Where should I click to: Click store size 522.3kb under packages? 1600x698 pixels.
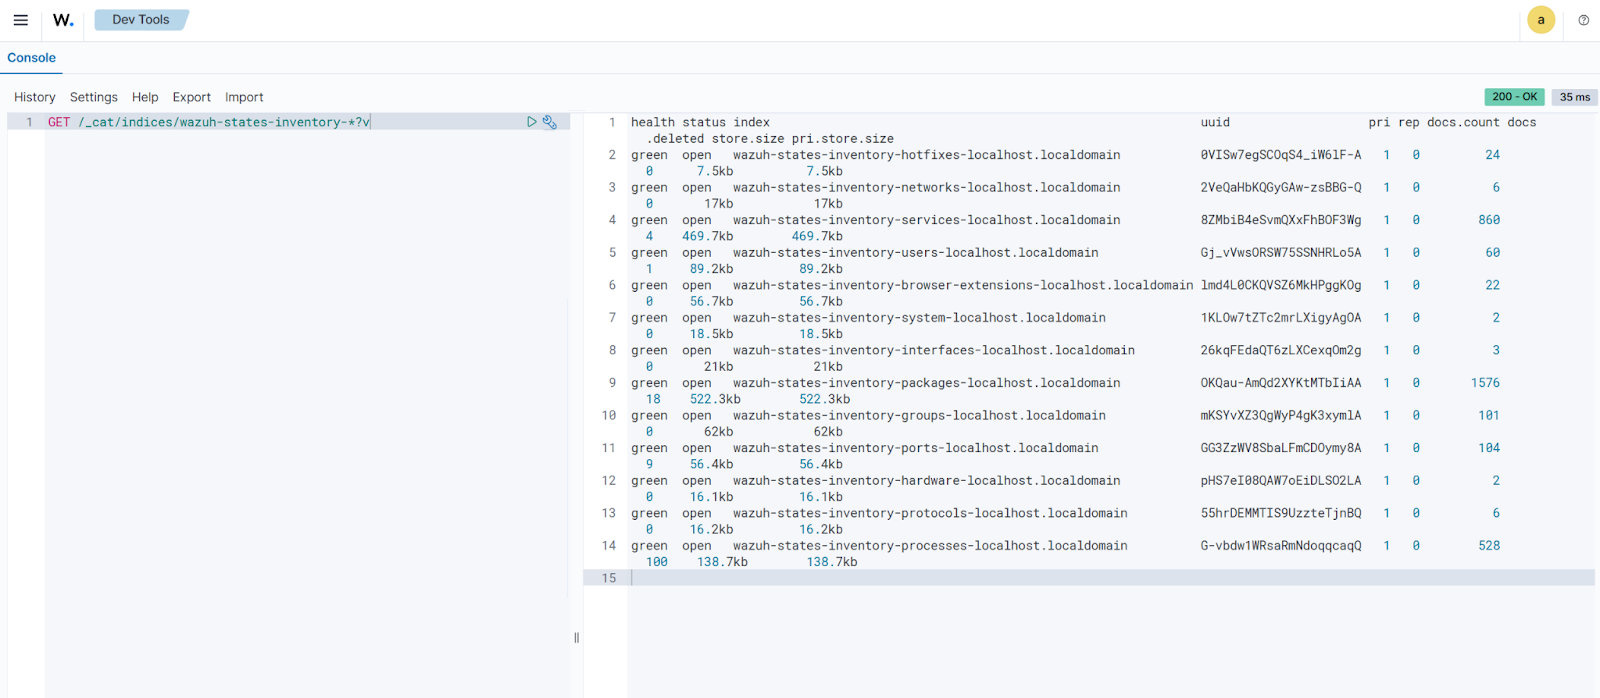point(715,399)
